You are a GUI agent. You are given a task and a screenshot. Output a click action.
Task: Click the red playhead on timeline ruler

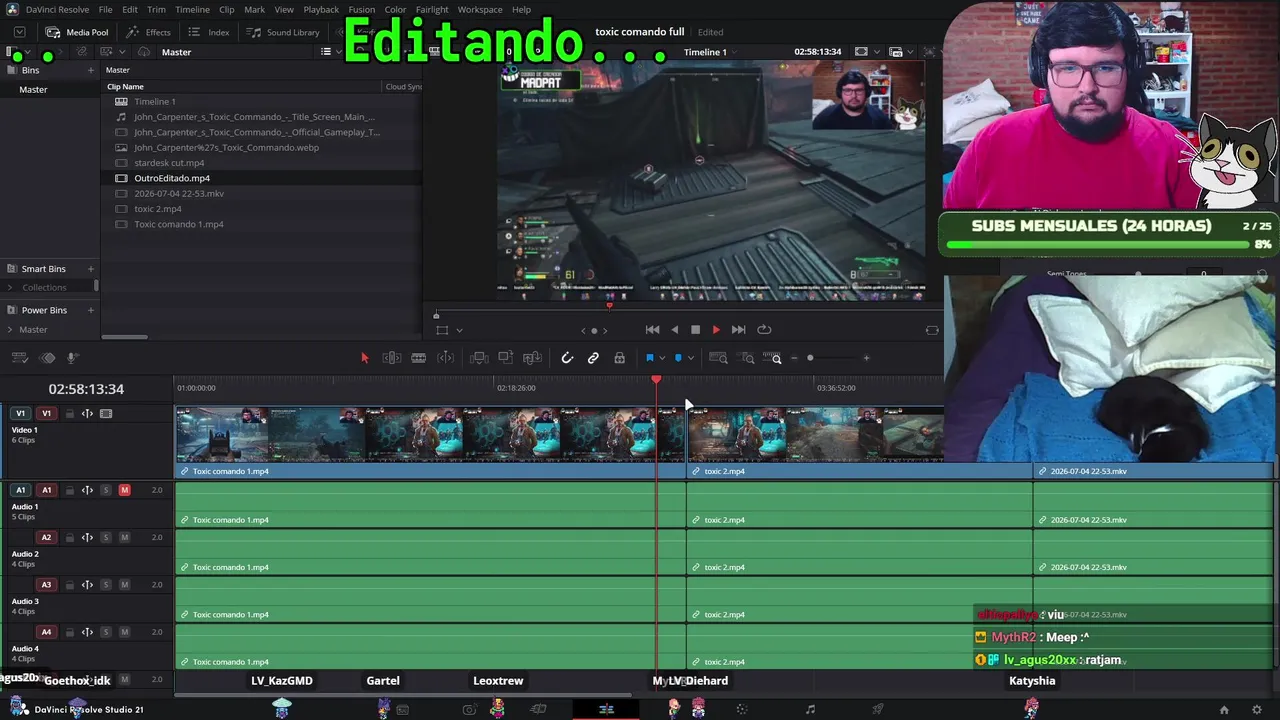[x=656, y=380]
